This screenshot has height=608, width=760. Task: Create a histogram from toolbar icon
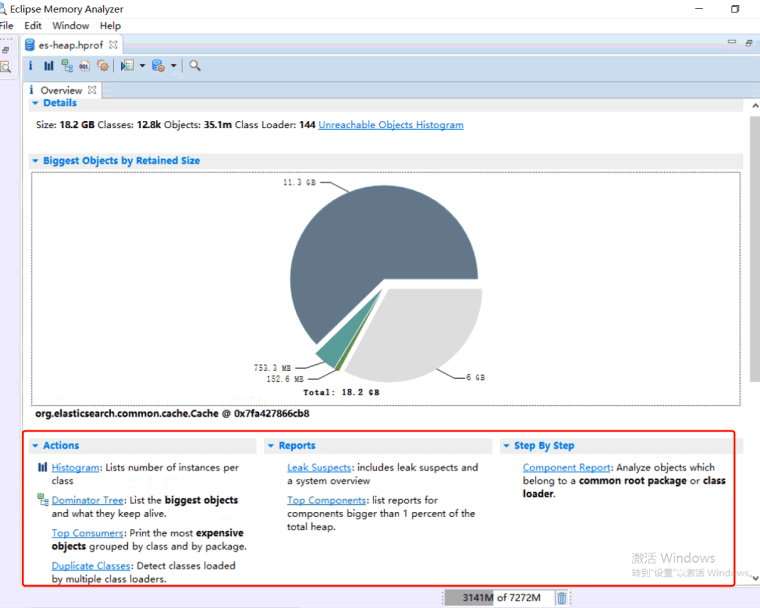(48, 65)
